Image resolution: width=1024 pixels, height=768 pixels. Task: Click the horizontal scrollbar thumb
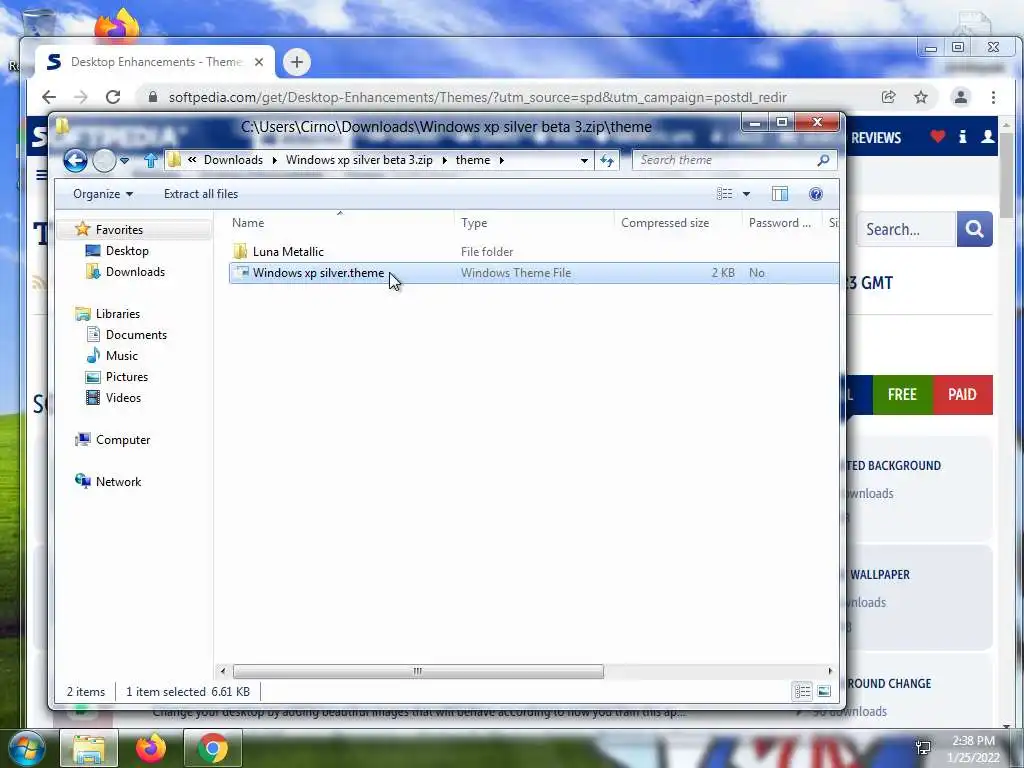[x=418, y=671]
